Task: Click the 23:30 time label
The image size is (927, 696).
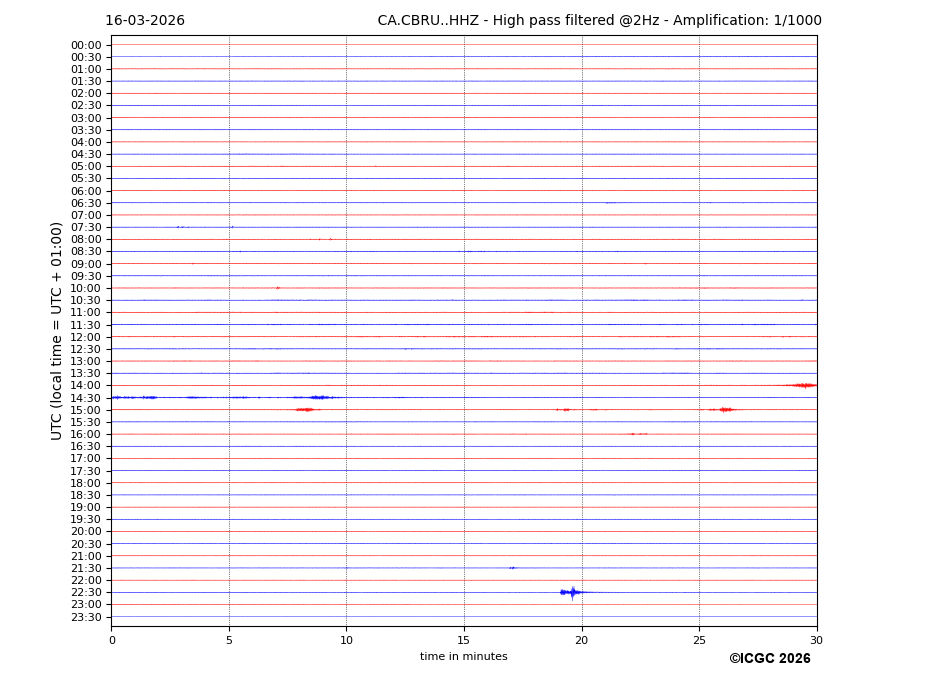Action: coord(86,617)
